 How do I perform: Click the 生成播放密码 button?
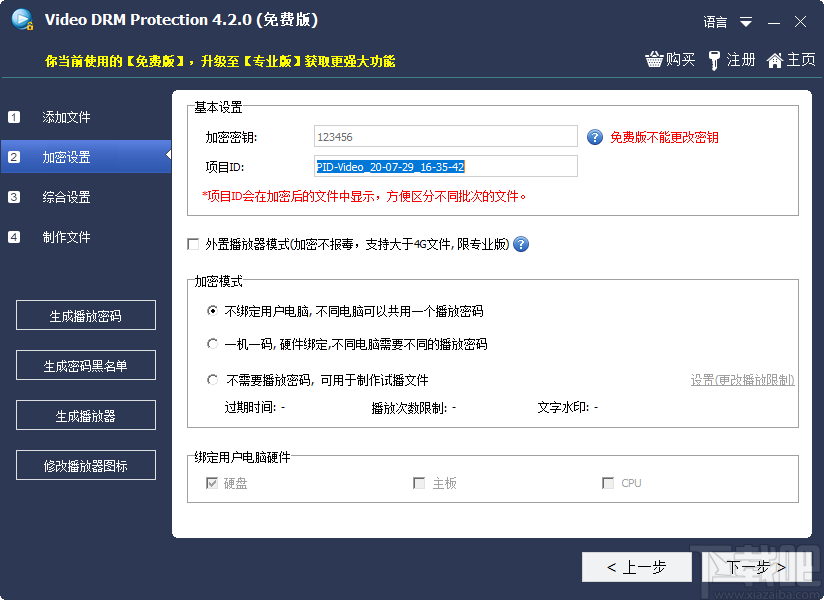(85, 315)
